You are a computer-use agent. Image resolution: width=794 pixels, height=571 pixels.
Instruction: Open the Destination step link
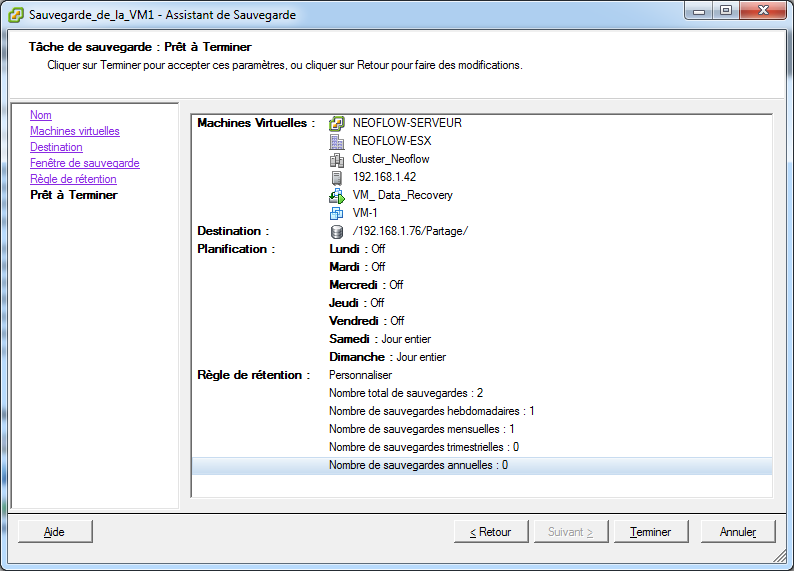(56, 147)
